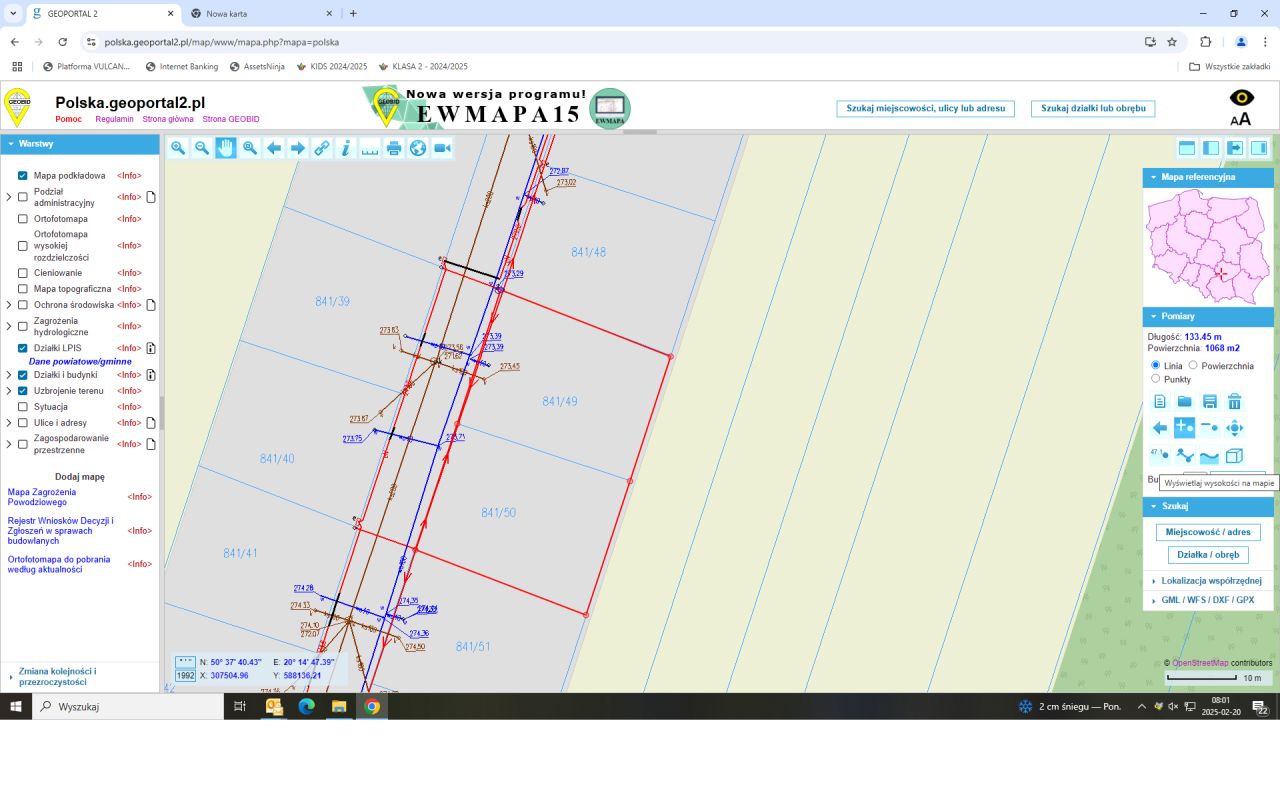Select the ruler measurement tool
This screenshot has height=805, width=1280.
(370, 148)
